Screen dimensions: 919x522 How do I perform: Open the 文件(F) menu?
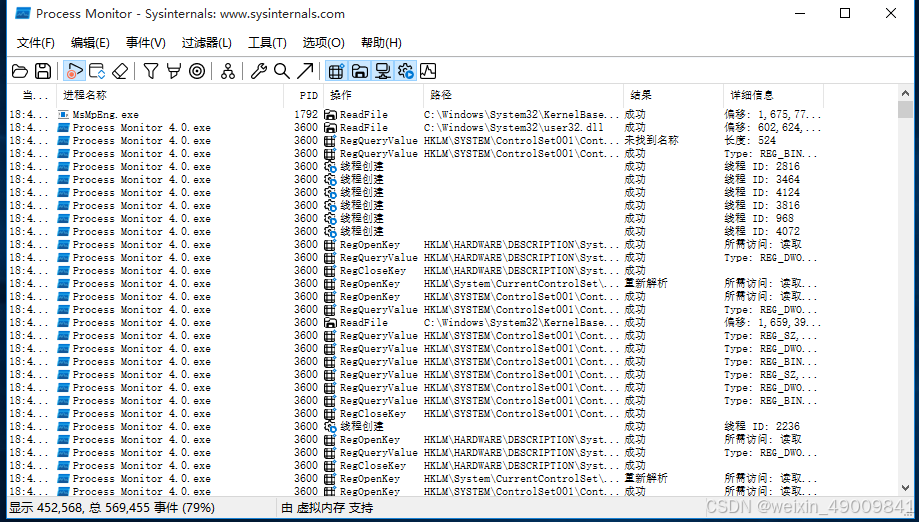(x=36, y=43)
